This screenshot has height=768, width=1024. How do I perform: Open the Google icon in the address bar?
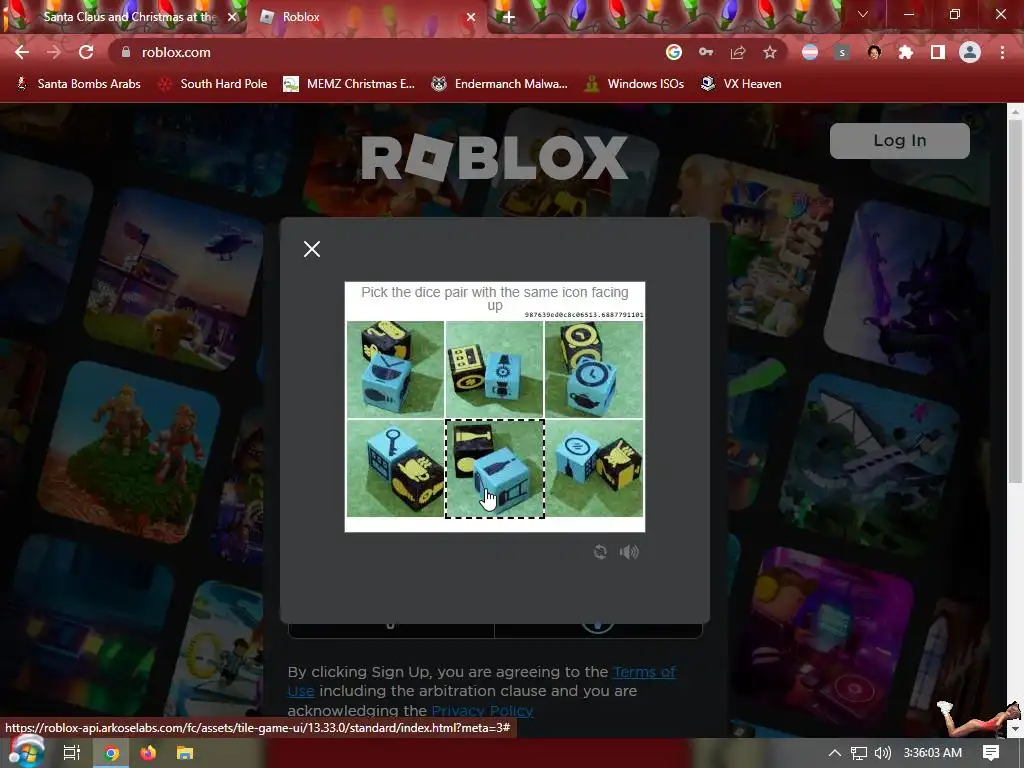(673, 52)
